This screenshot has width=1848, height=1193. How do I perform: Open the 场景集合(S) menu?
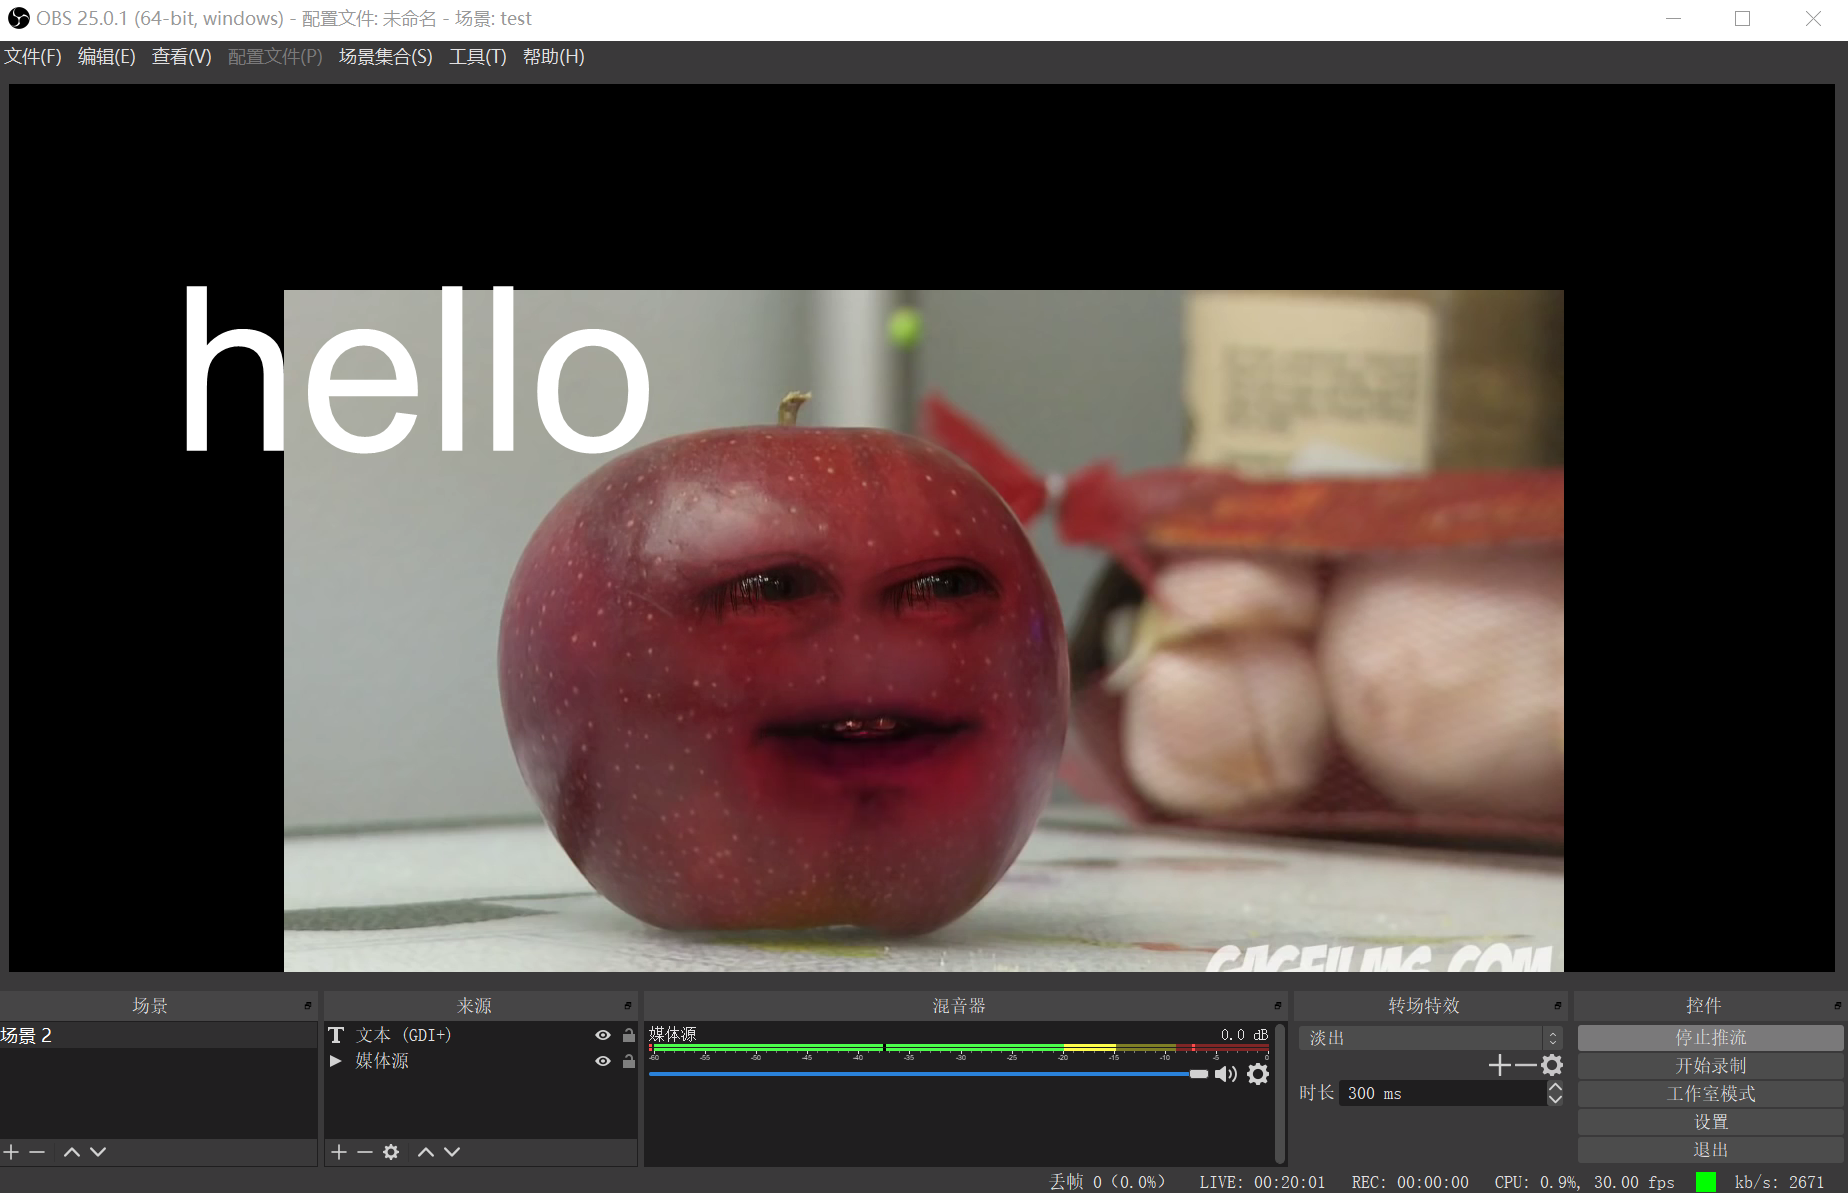[x=386, y=57]
